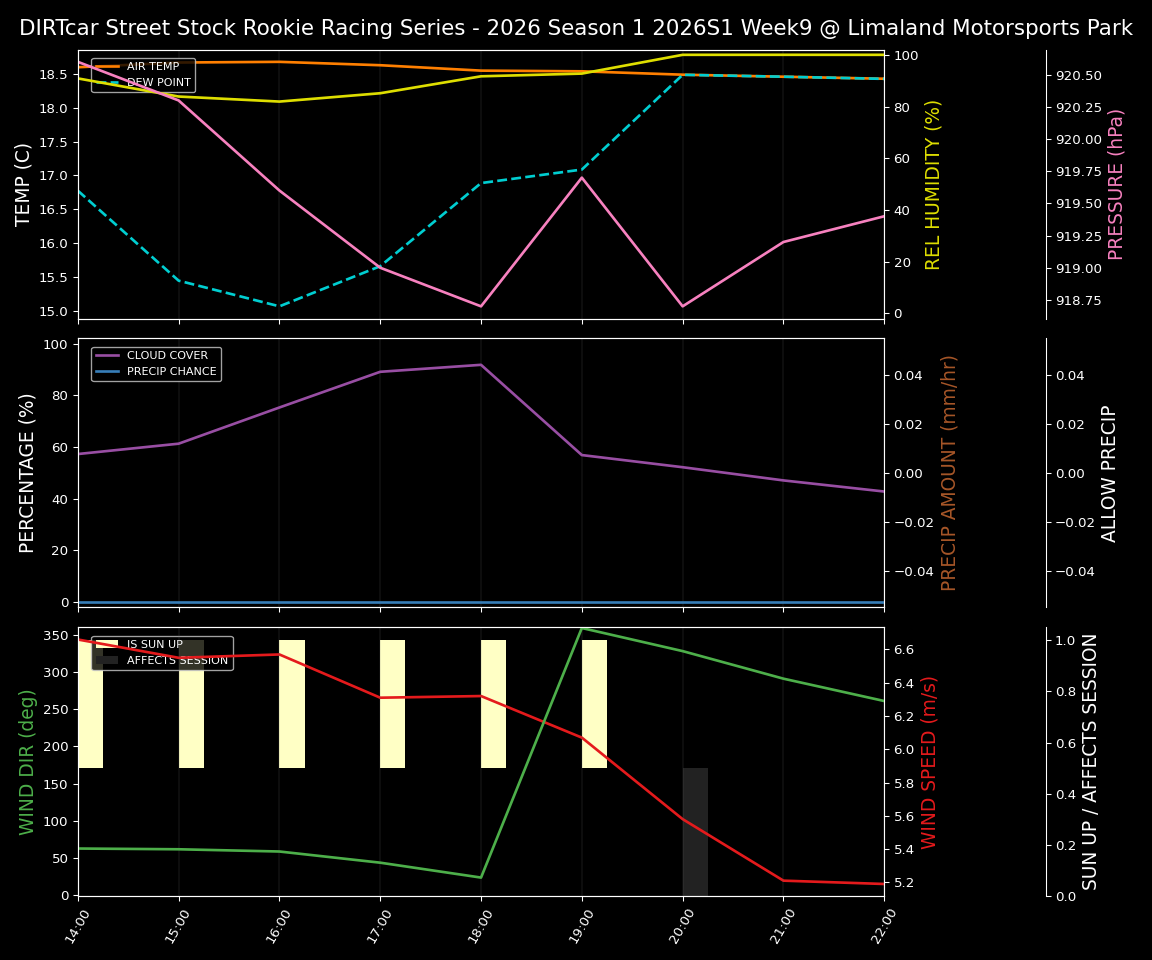Click the AIR TEMP legend line swatch
The image size is (1152, 960).
[x=108, y=66]
